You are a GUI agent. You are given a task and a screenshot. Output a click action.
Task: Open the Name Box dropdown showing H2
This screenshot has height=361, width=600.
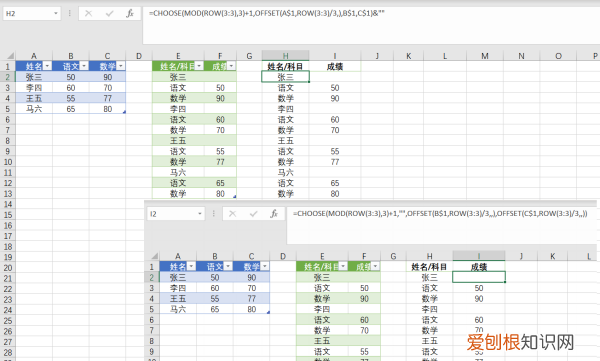pos(56,13)
